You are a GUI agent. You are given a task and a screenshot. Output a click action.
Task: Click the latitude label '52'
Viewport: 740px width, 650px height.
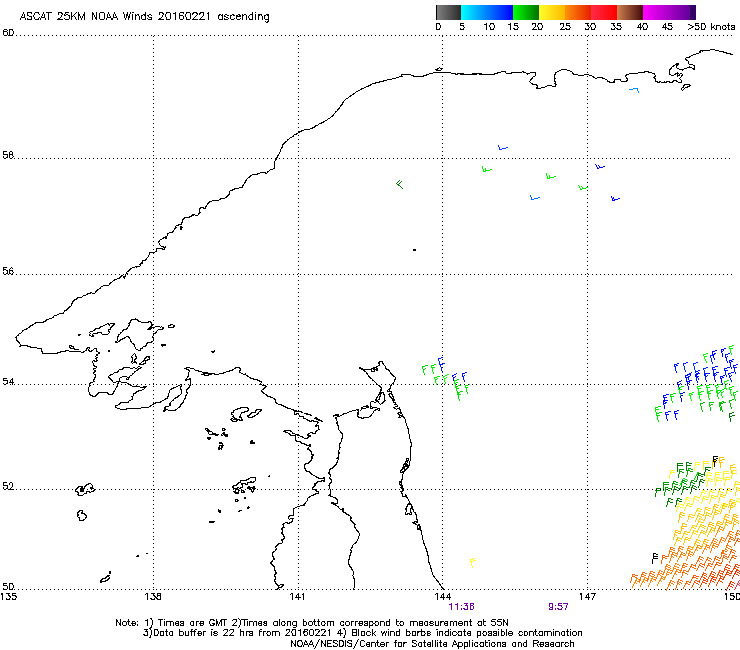[x=8, y=486]
